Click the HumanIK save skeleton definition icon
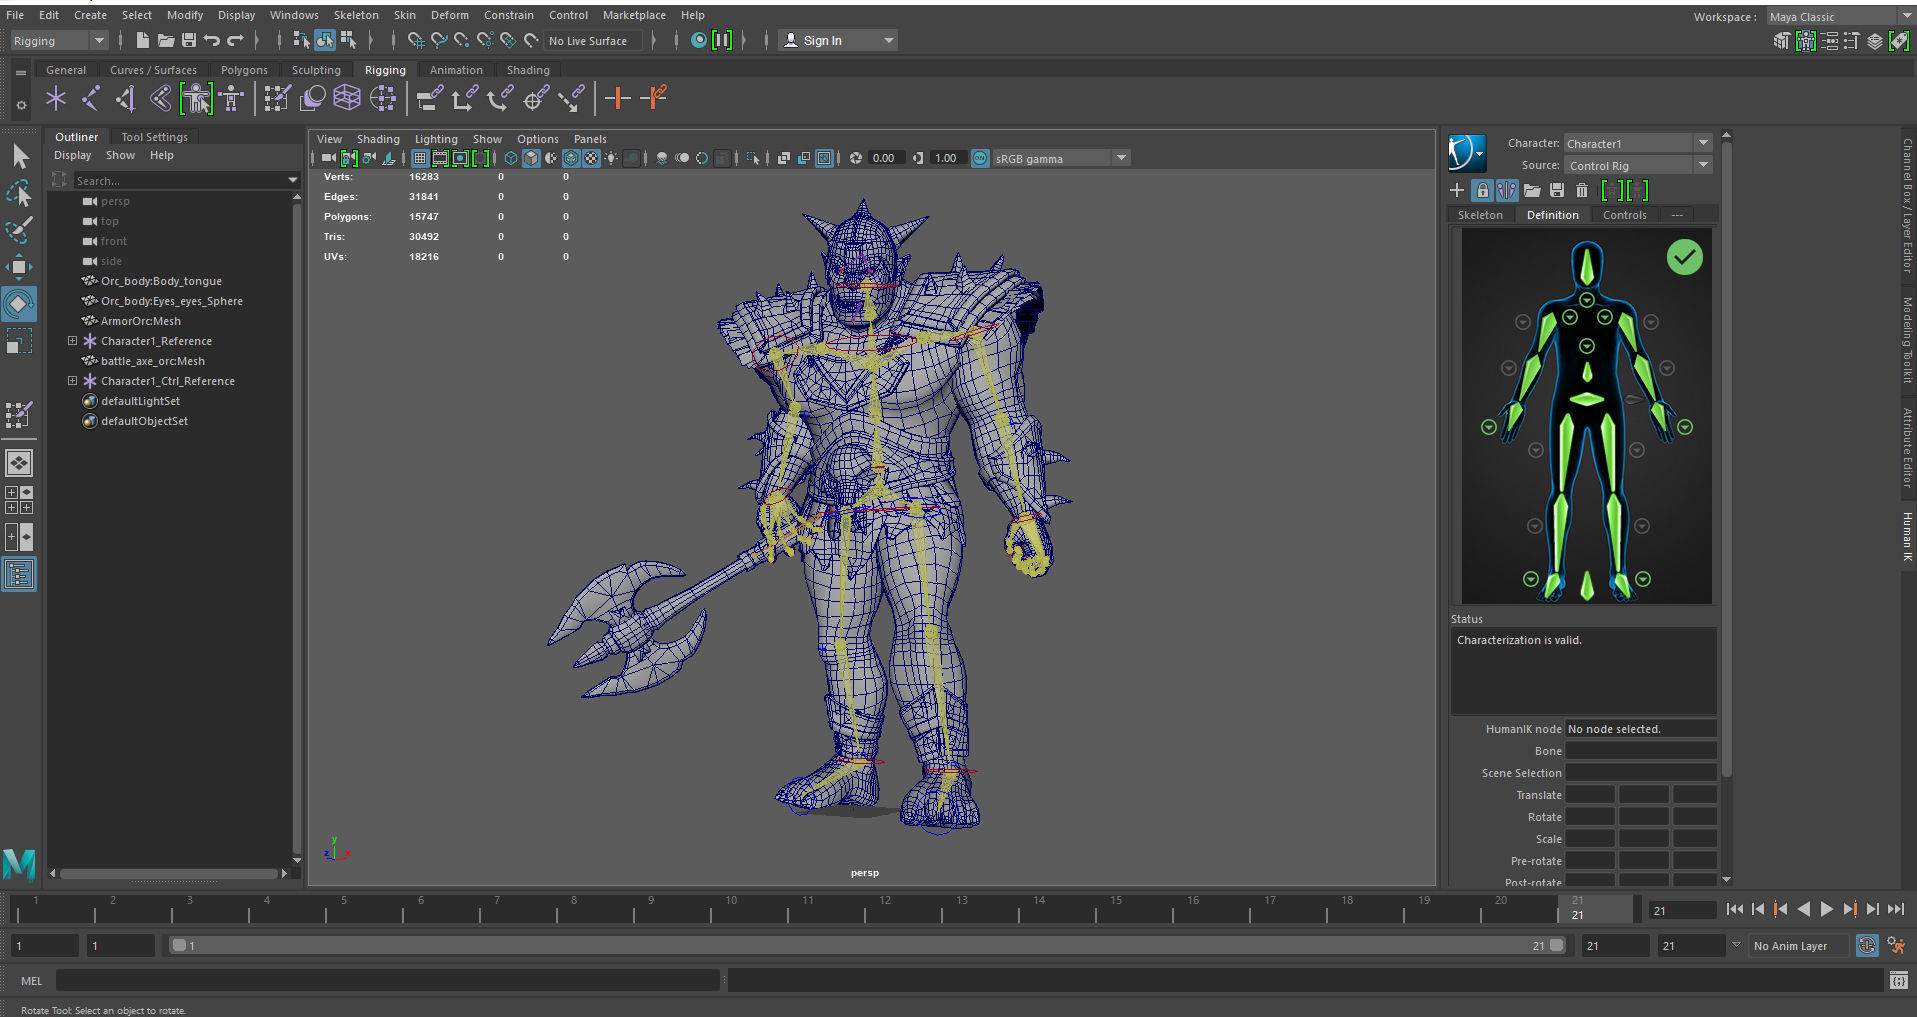 (x=1557, y=190)
